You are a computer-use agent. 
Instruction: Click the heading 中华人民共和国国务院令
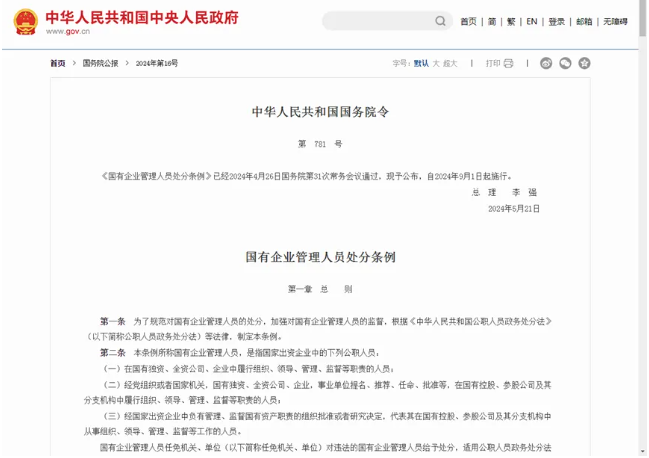coord(320,112)
